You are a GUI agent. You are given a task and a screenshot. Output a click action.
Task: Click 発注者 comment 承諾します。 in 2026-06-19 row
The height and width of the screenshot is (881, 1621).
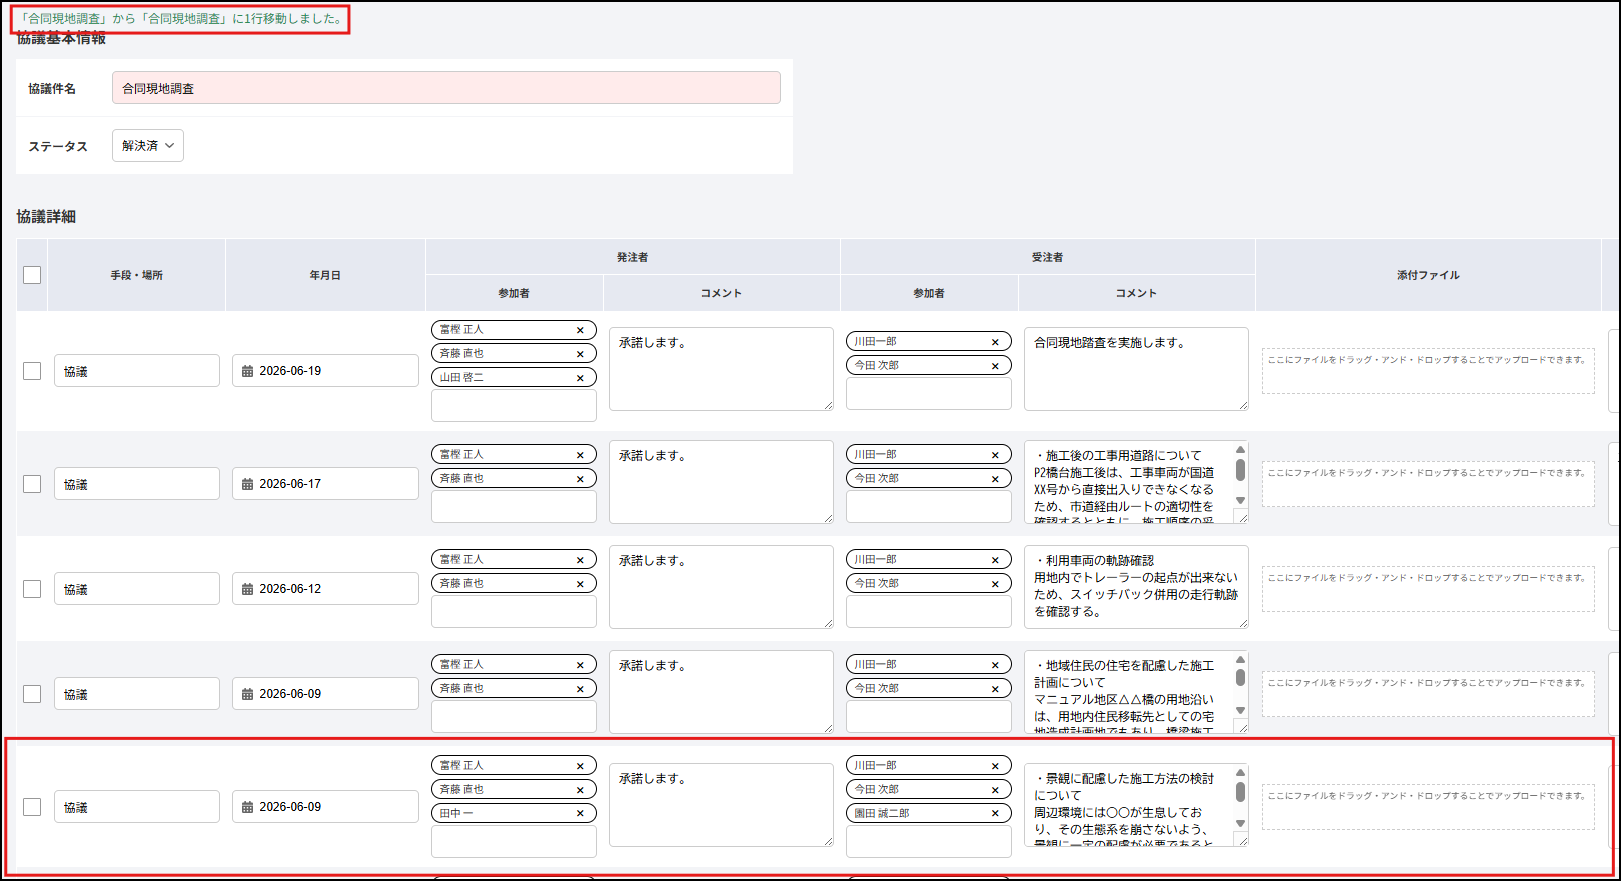(x=721, y=369)
